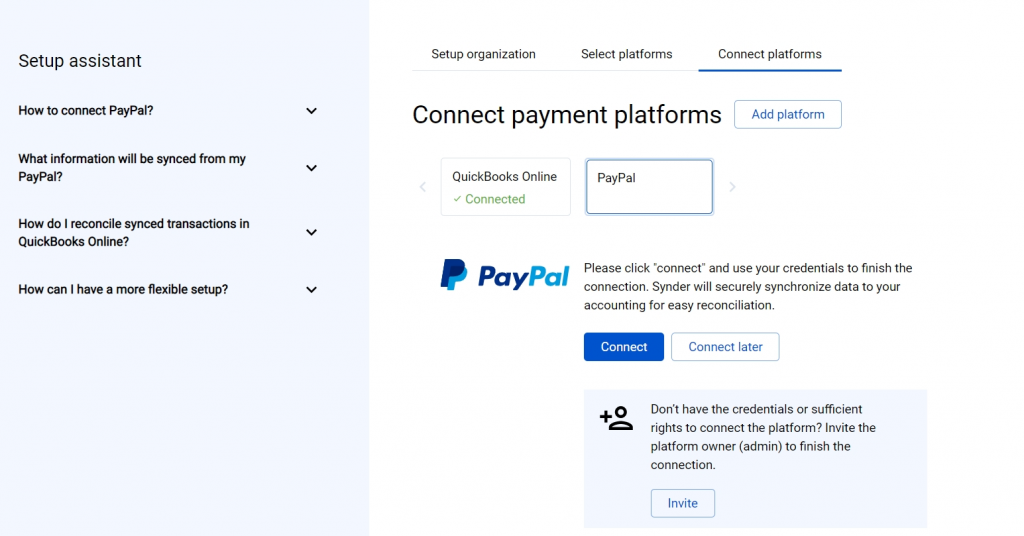Select the PayPal platform card
The width and height of the screenshot is (1024, 536).
[649, 187]
